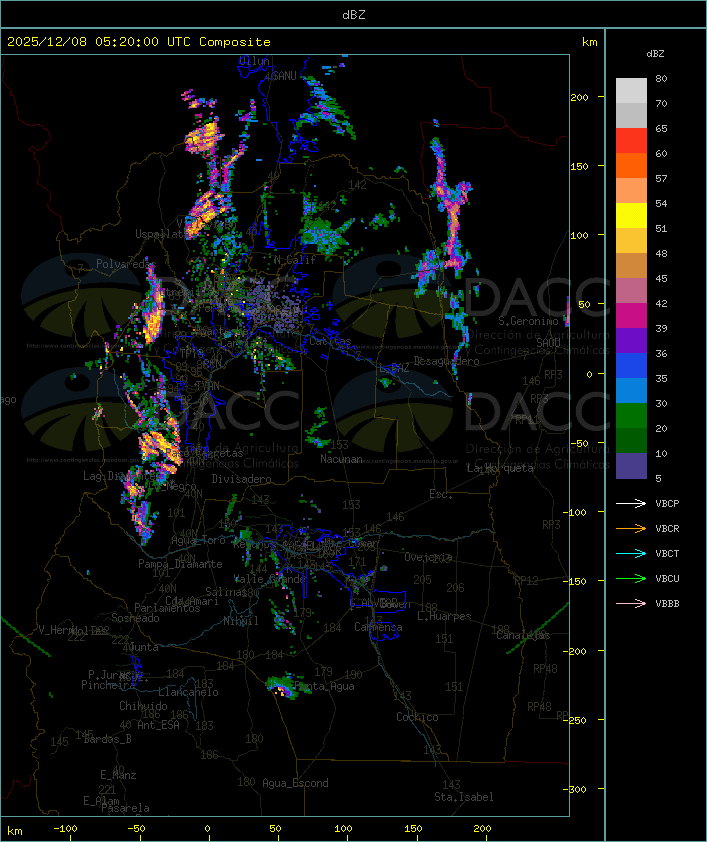Pick the light gray 70–80 dBZ swatch
This screenshot has width=707, height=842.
(631, 91)
